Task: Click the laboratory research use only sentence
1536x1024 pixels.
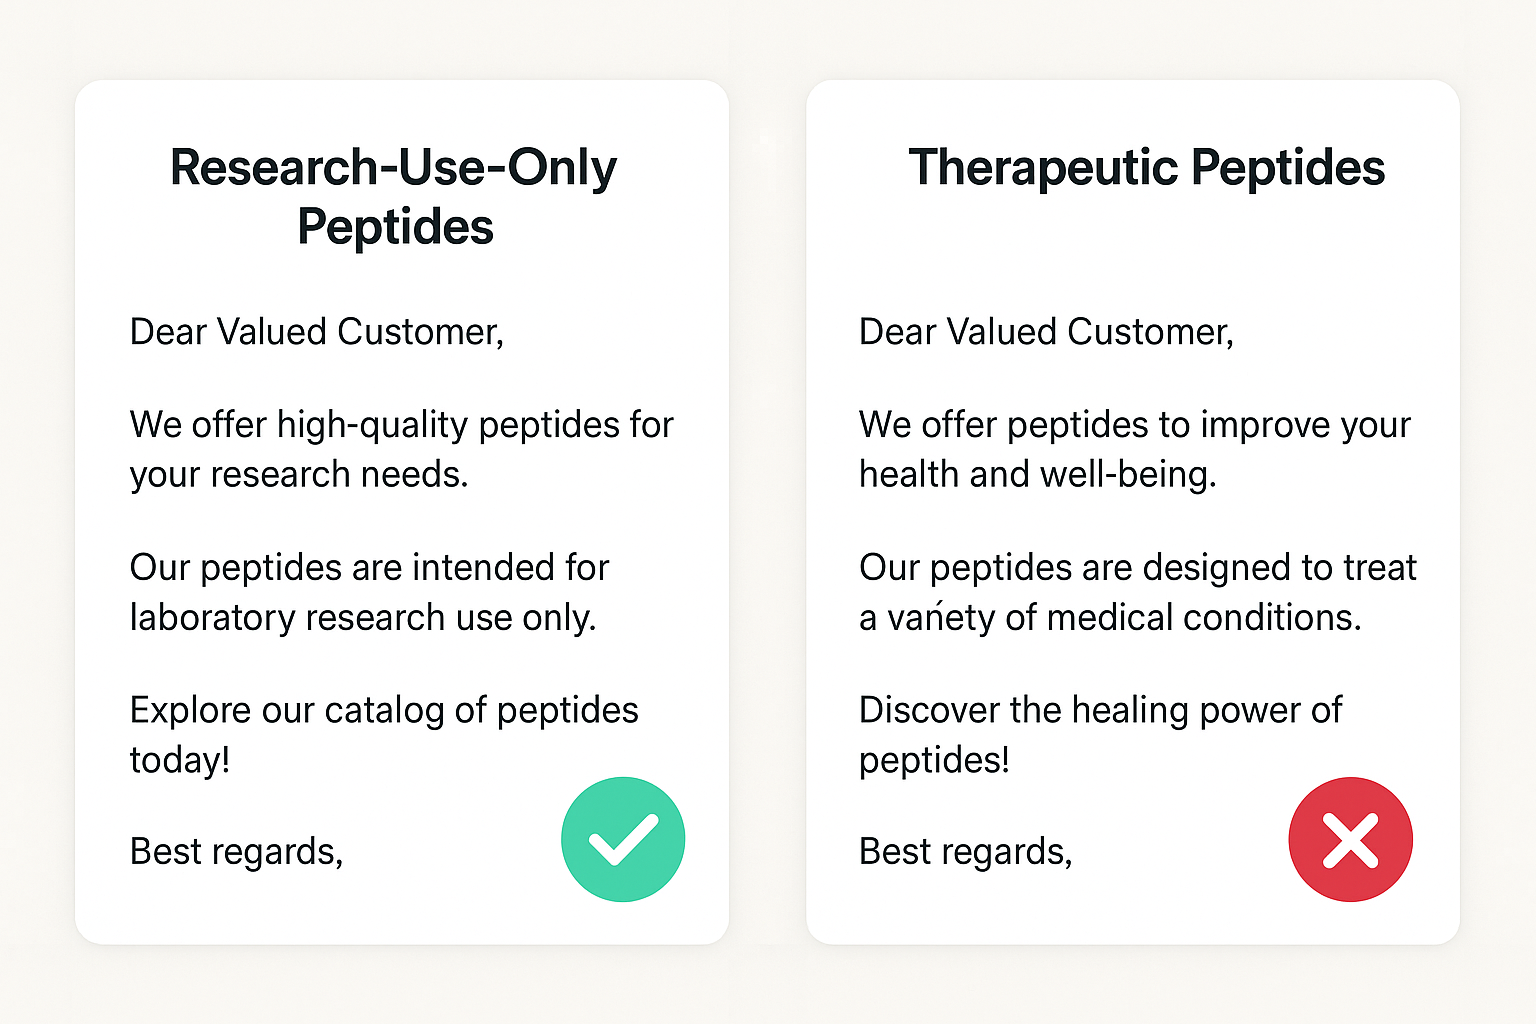Action: click(368, 592)
